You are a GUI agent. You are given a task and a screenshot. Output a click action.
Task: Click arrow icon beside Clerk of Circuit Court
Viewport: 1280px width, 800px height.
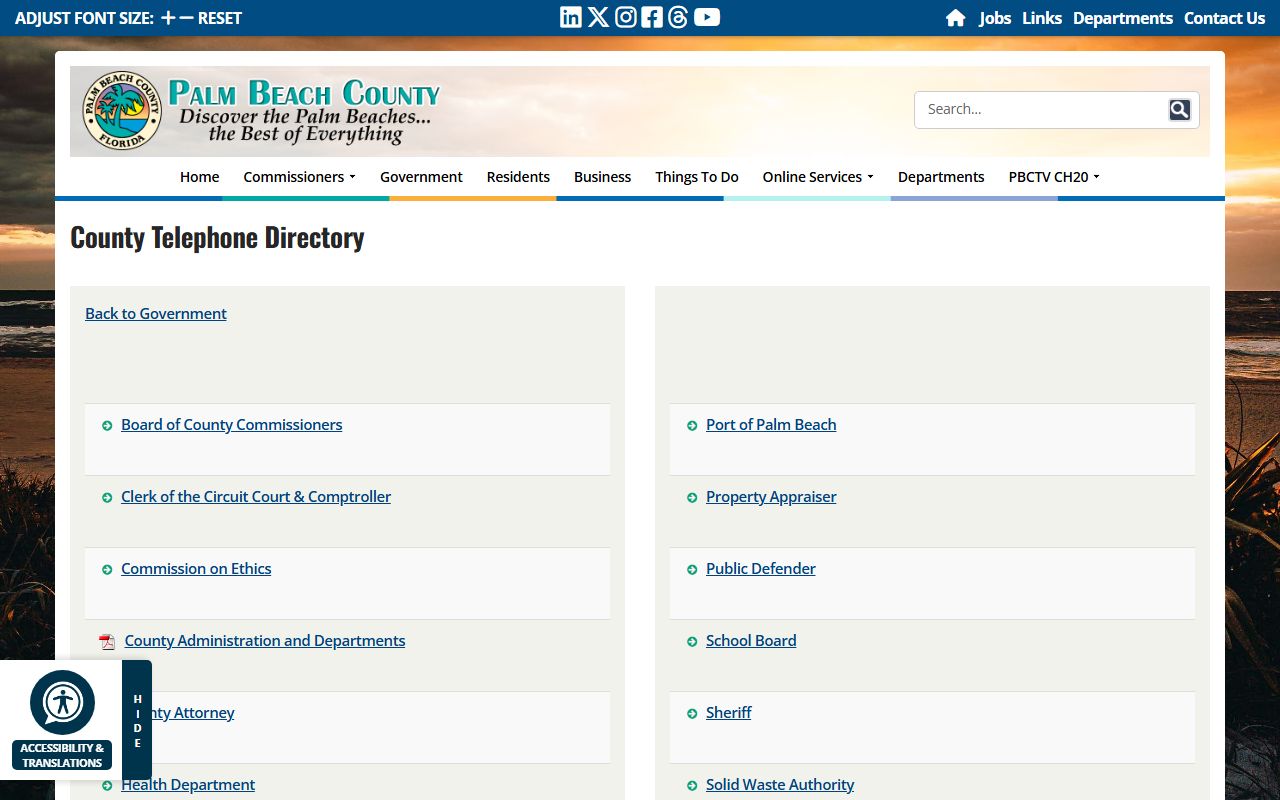pyautogui.click(x=107, y=498)
